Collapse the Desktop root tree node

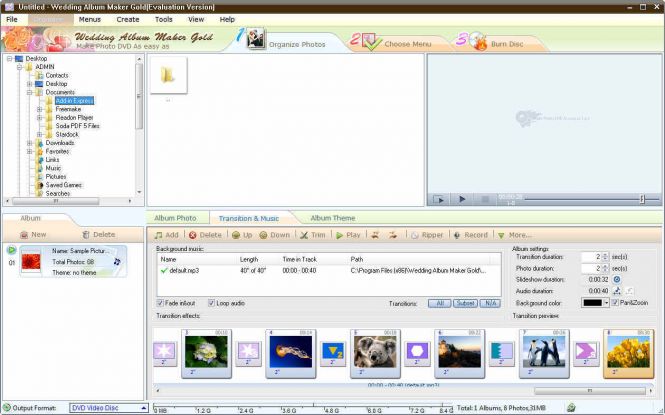click(9, 58)
